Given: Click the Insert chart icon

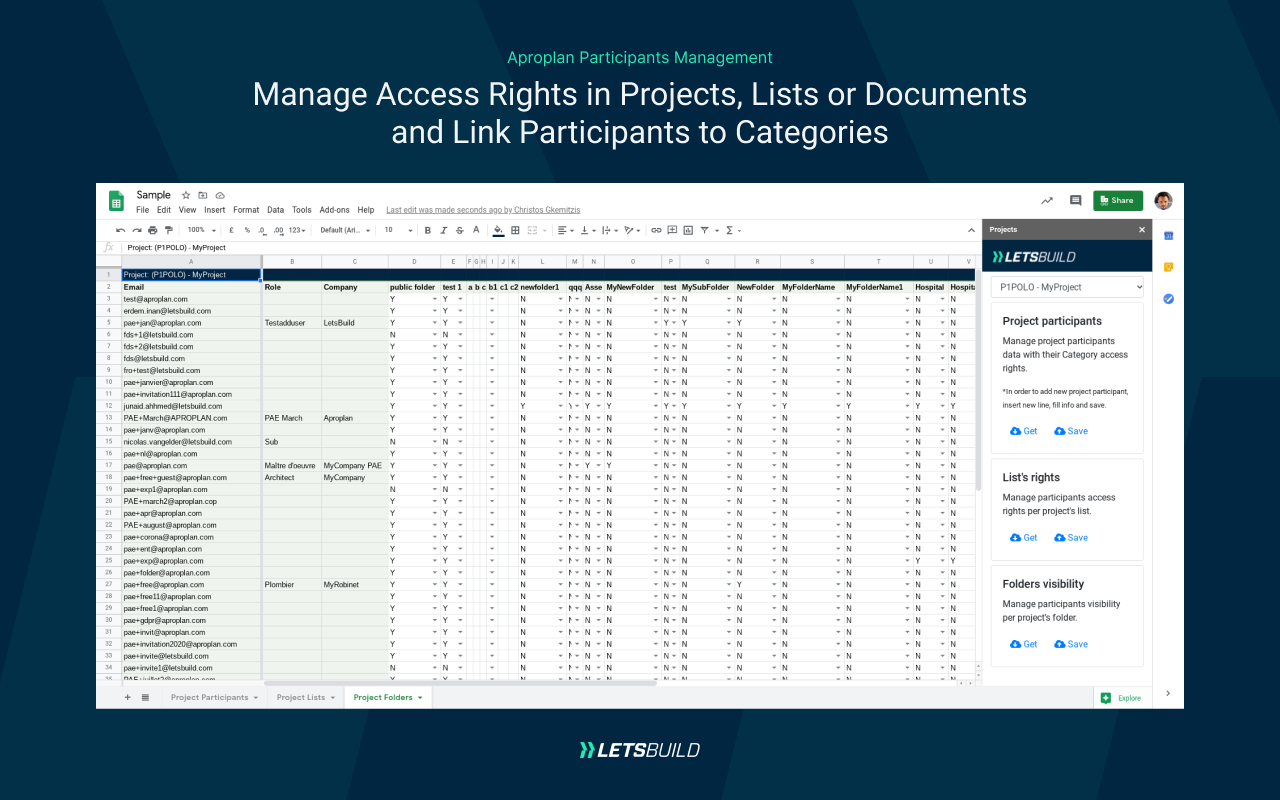Looking at the screenshot, I should [x=688, y=230].
